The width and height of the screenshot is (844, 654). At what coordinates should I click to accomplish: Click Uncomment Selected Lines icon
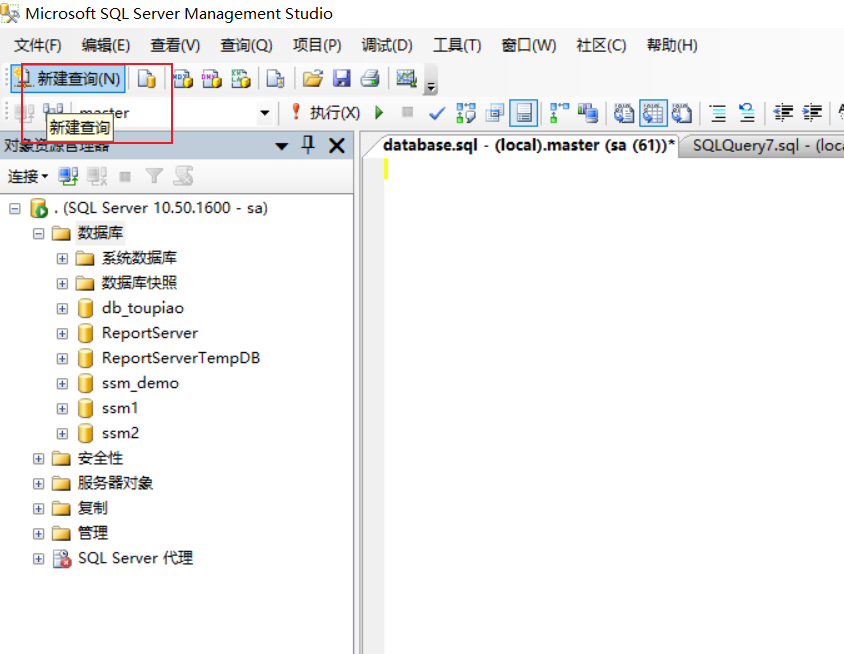[747, 113]
